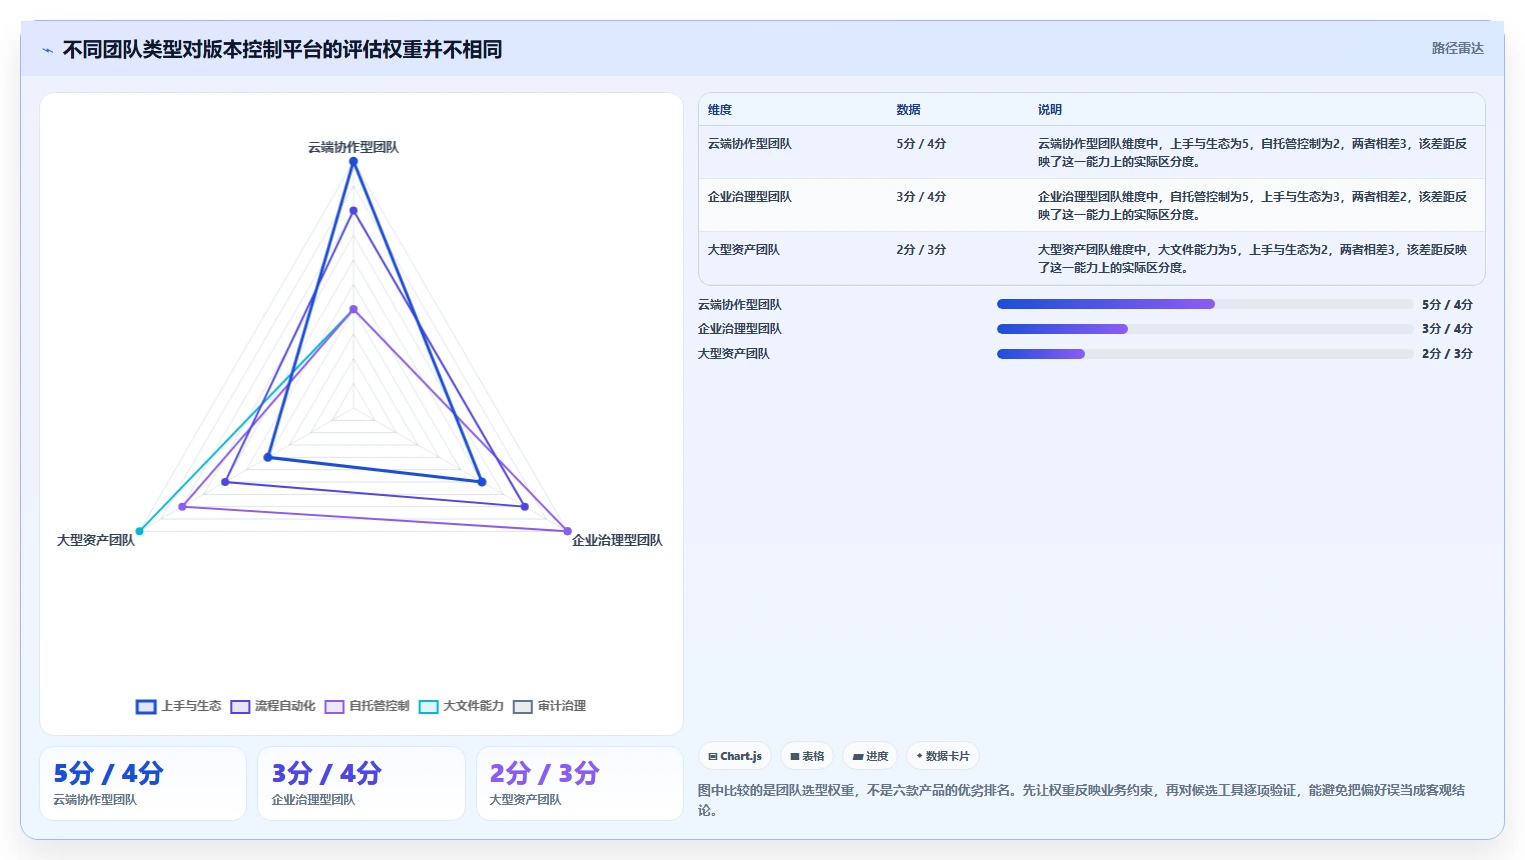
Task: Click the 云端协作型团队 progress bar
Action: pyautogui.click(x=1205, y=304)
